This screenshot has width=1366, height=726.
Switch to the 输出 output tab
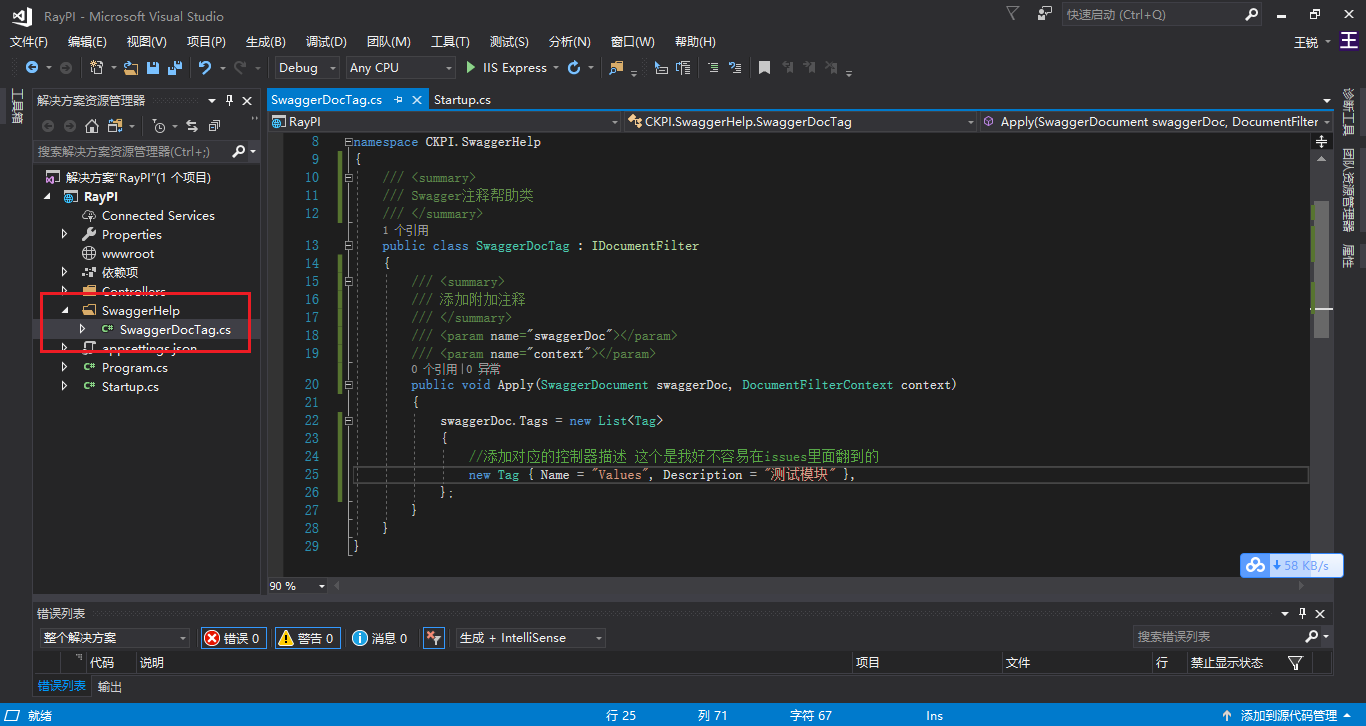click(110, 687)
